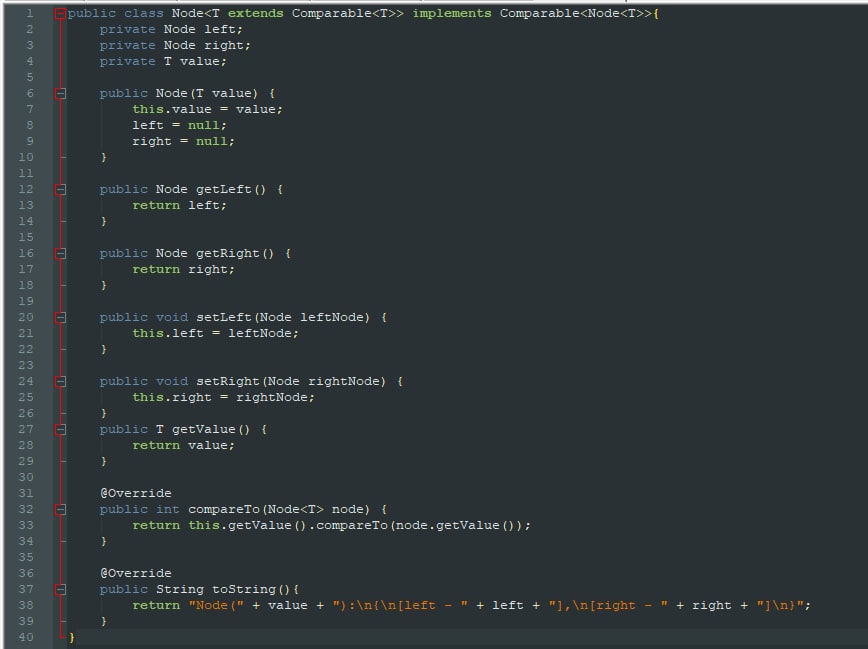This screenshot has width=868, height=649.
Task: Collapse the toString() method fold marker
Action: click(60, 590)
